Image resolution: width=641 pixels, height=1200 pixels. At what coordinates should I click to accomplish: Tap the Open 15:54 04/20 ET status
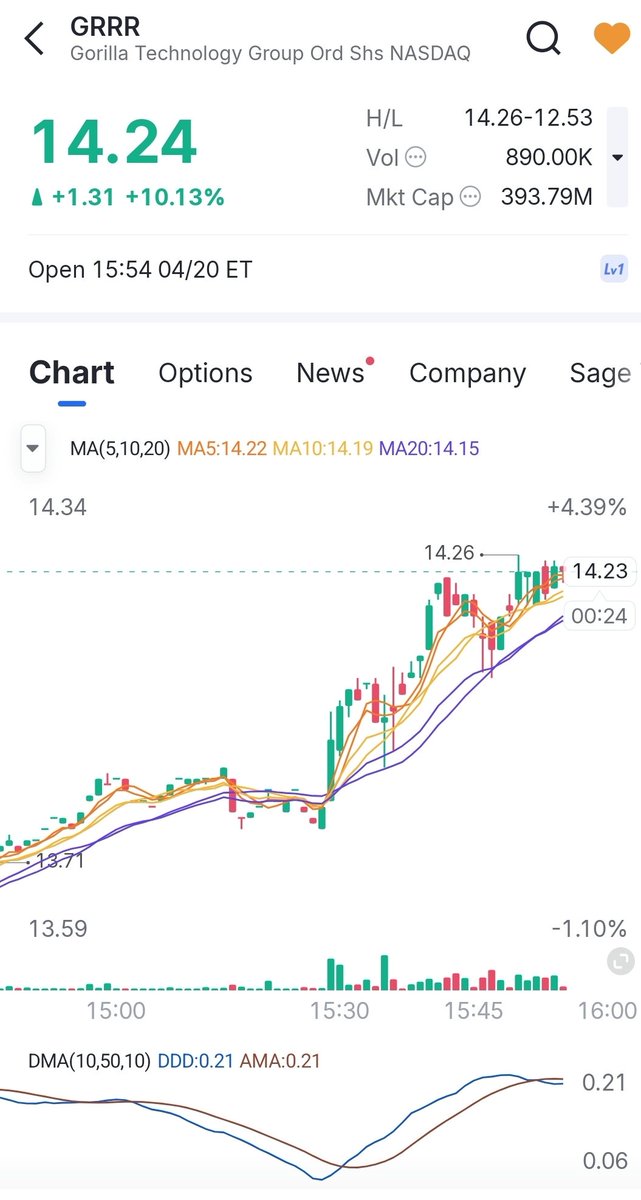(140, 270)
